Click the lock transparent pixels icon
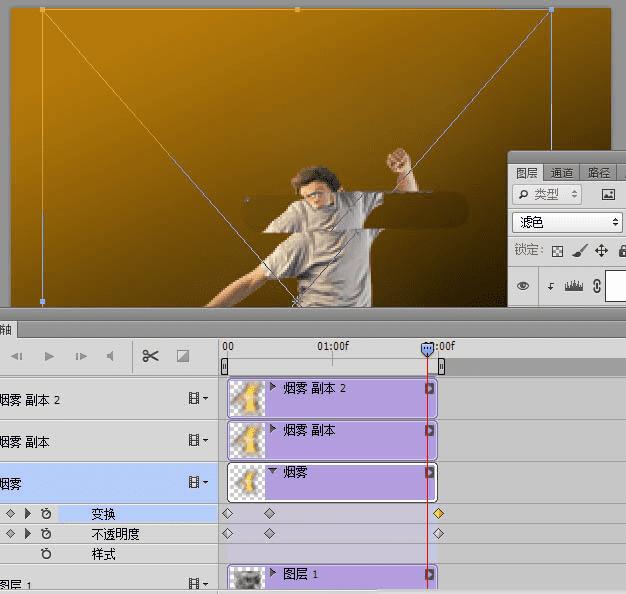Screen dimensions: 626x594 point(558,250)
